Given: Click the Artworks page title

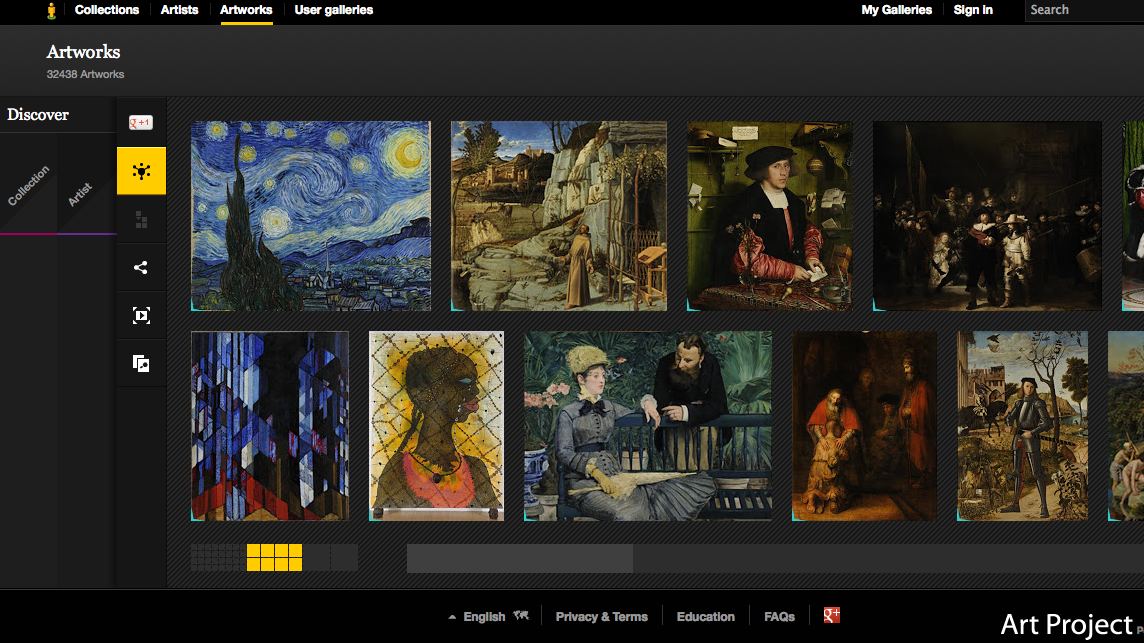Looking at the screenshot, I should pos(83,52).
